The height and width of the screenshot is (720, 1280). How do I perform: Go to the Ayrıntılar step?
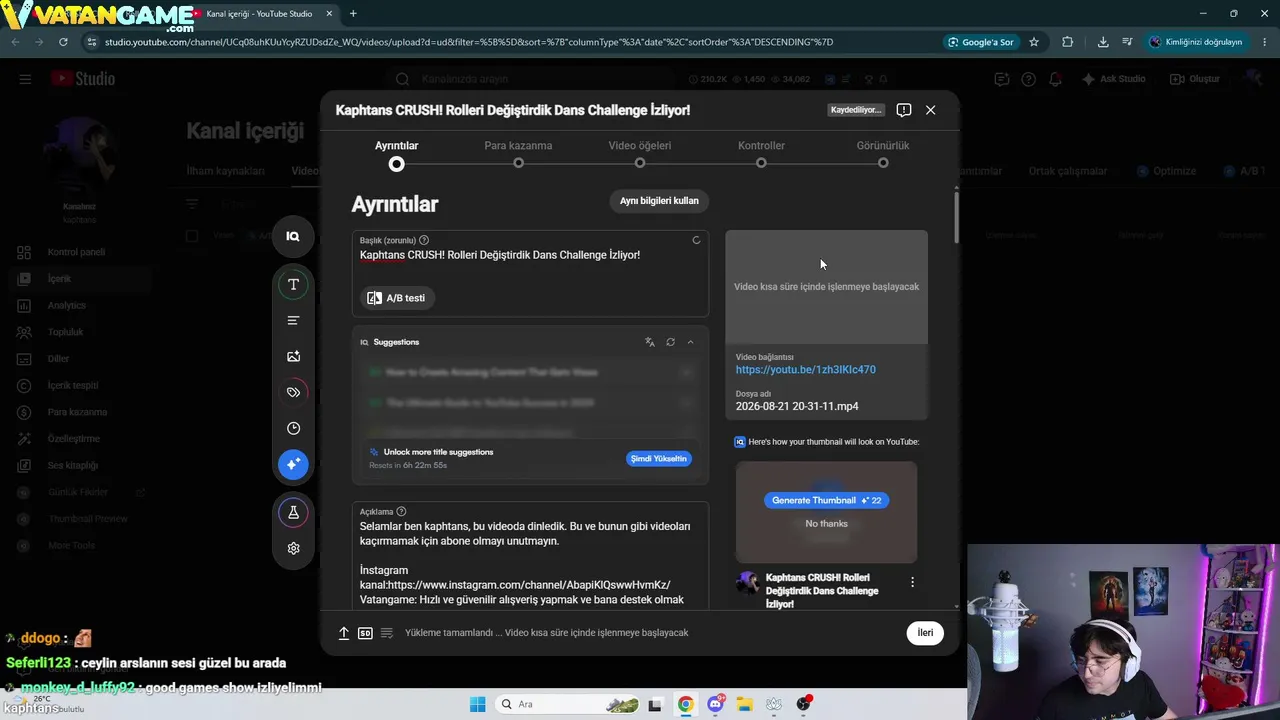[x=397, y=153]
